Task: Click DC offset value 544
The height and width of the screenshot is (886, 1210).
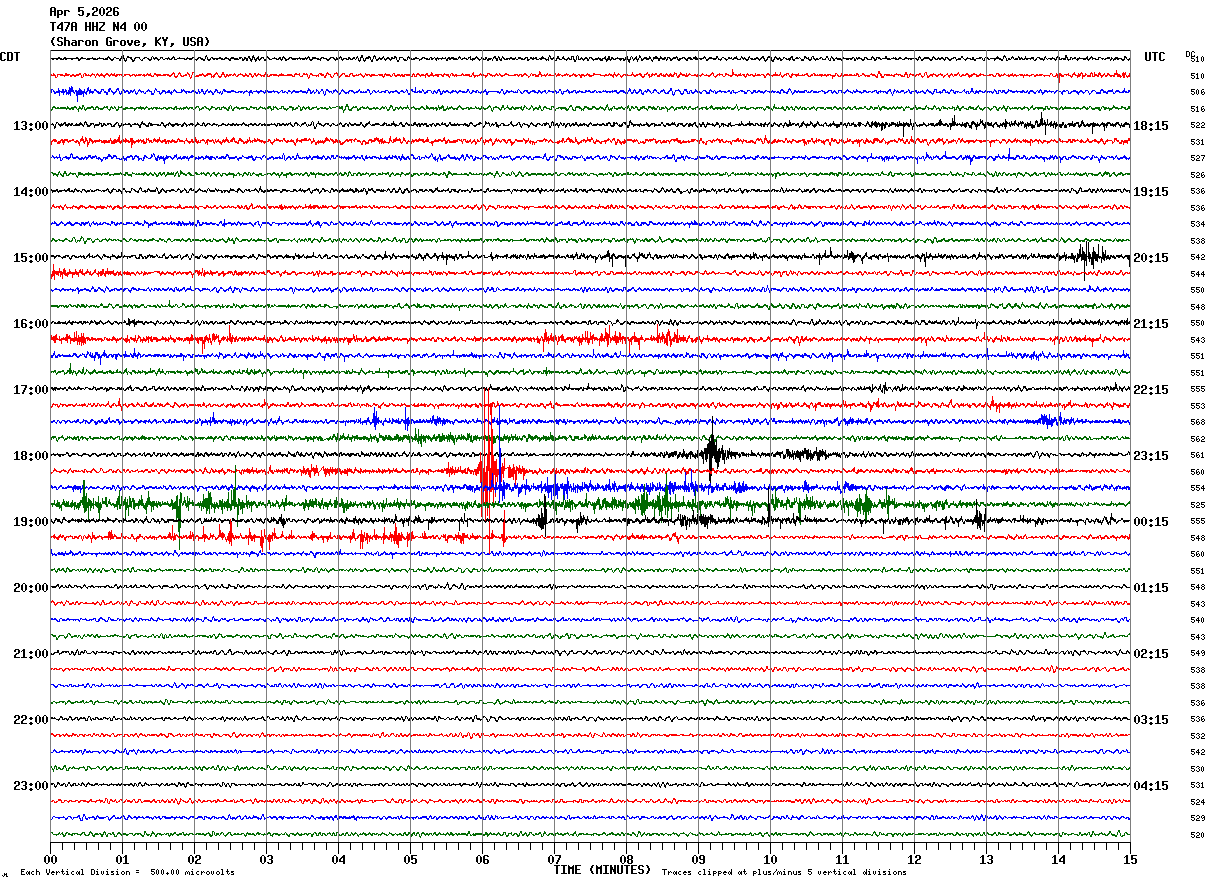Action: click(x=1197, y=274)
